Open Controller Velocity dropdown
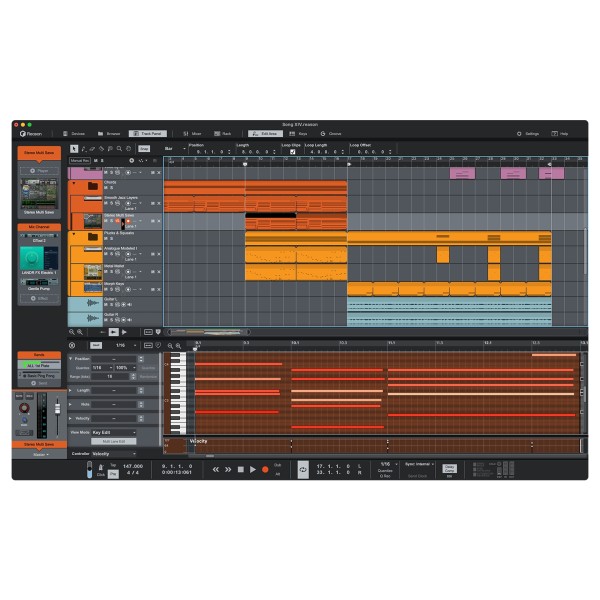The height and width of the screenshot is (600, 600). (114, 454)
